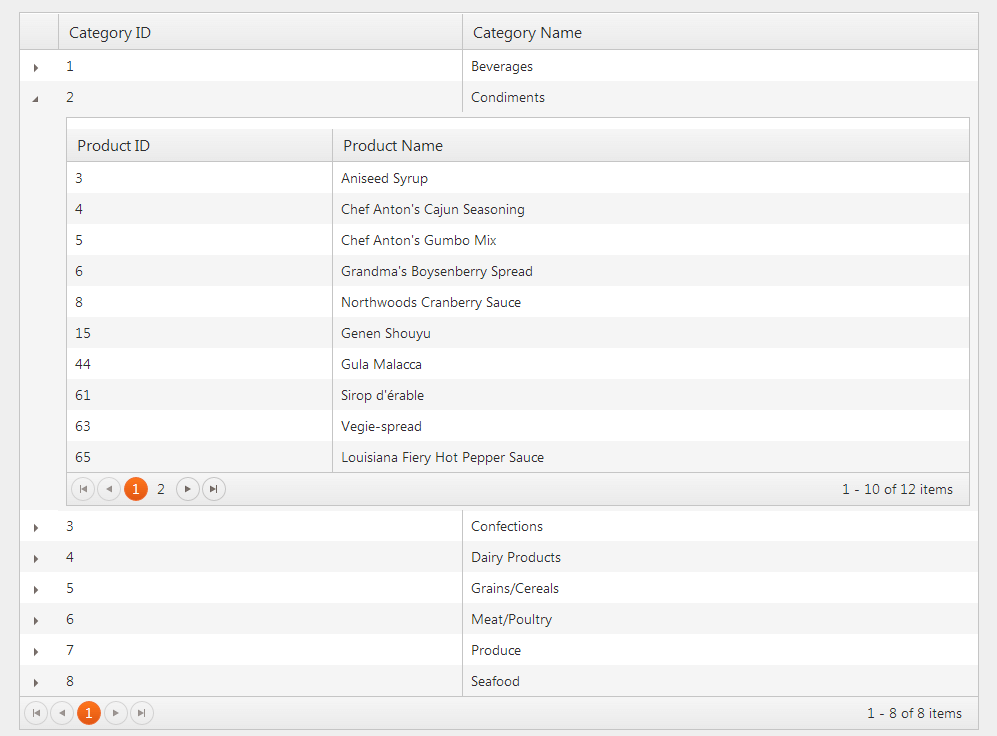
Task: Jump to last page of products
Action: tap(213, 488)
